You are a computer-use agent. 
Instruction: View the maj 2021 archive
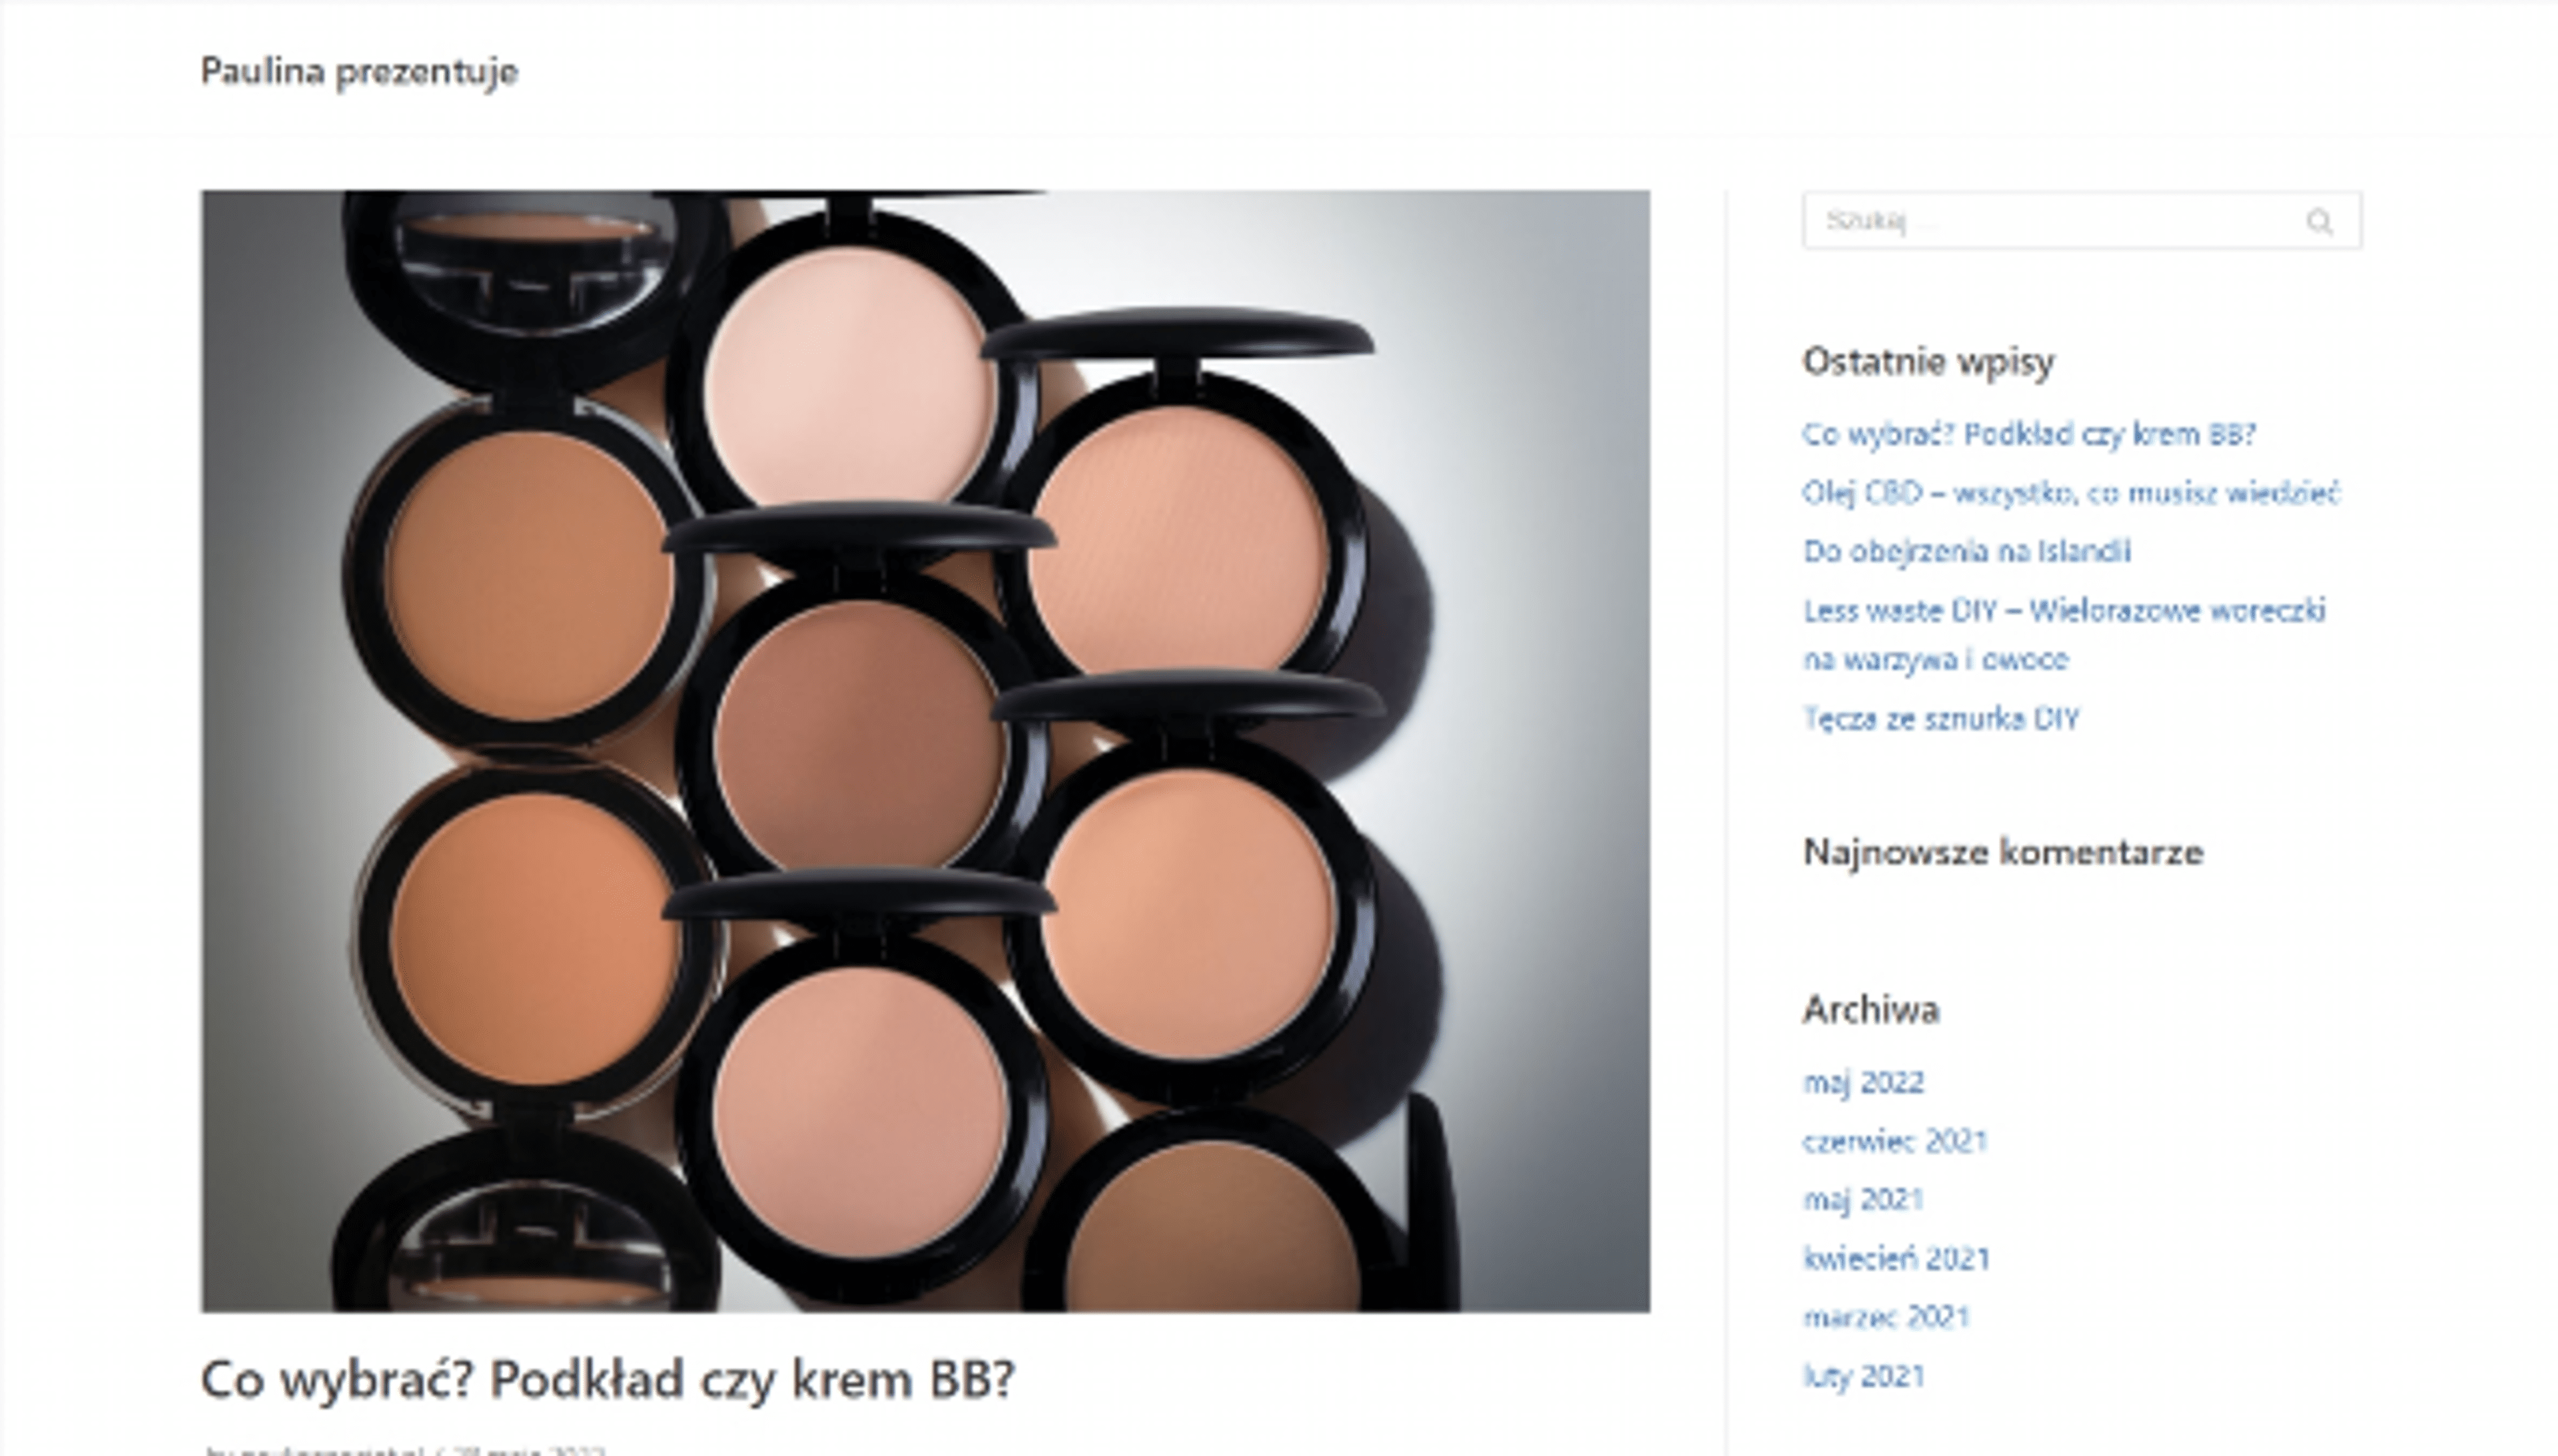point(1863,1200)
